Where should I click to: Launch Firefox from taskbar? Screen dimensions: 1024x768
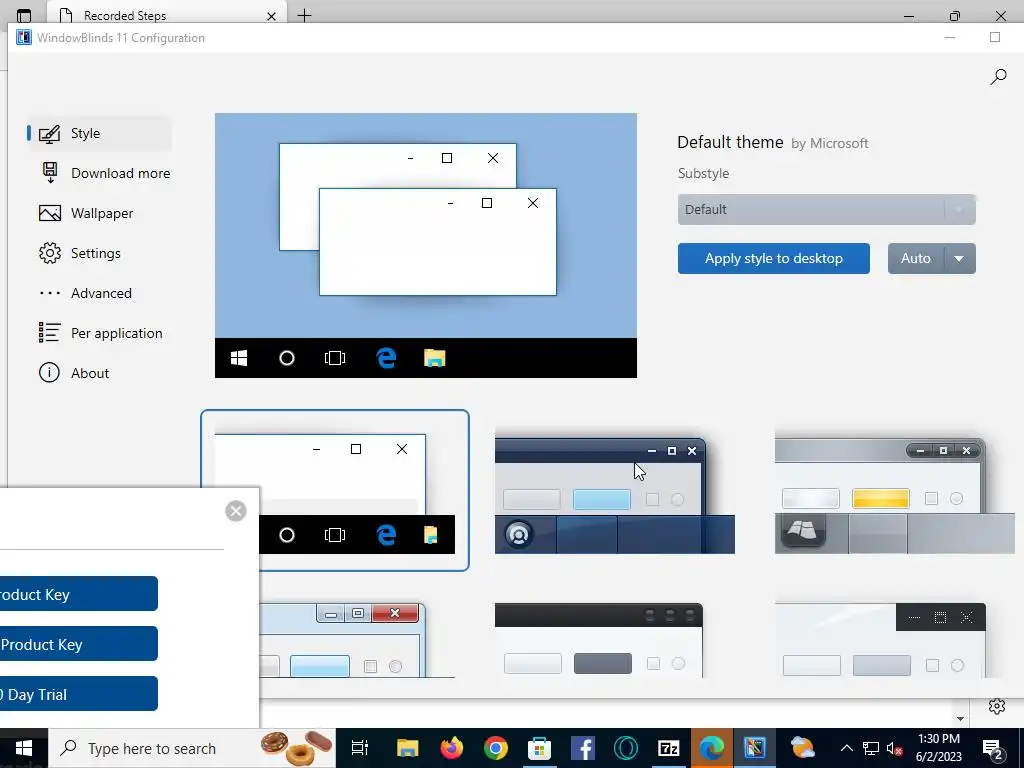point(452,748)
